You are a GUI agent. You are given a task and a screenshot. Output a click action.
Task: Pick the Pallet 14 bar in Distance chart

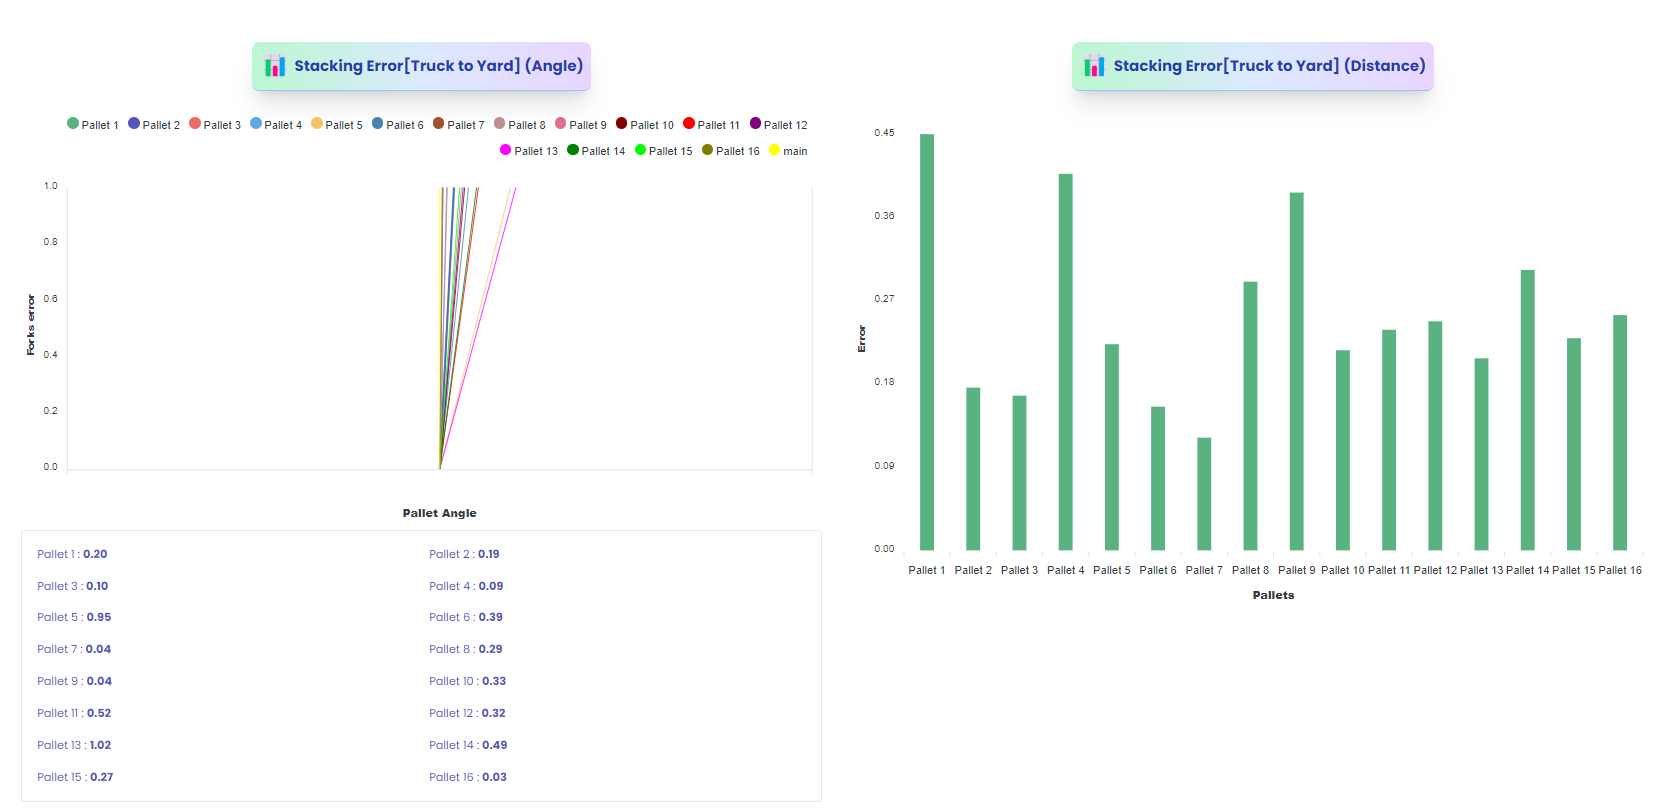click(x=1528, y=410)
